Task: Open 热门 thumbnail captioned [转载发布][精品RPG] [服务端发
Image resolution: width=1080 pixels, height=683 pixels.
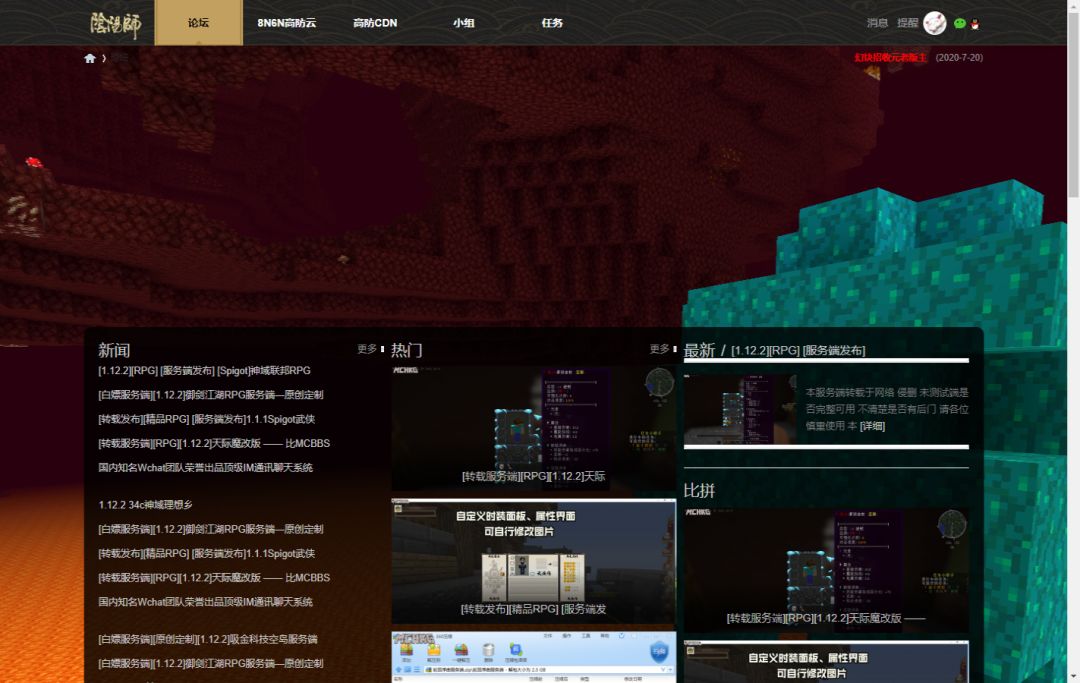Action: click(534, 561)
